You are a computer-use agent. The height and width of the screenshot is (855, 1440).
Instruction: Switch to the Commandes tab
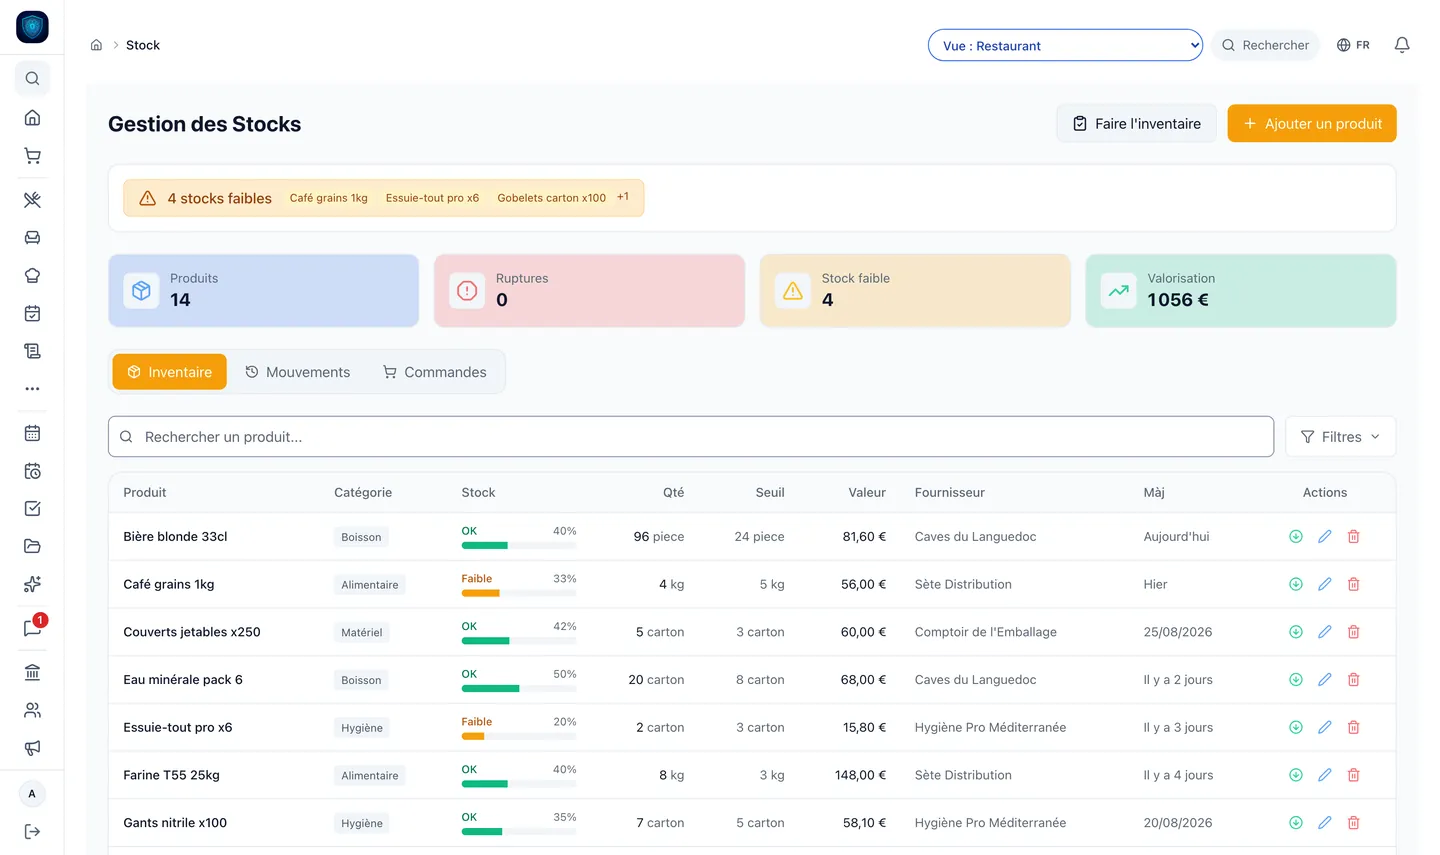pos(435,372)
